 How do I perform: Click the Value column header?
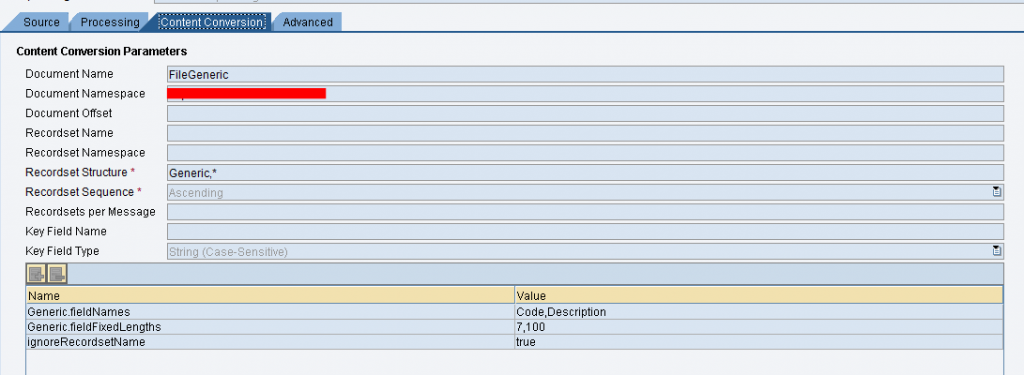(759, 296)
